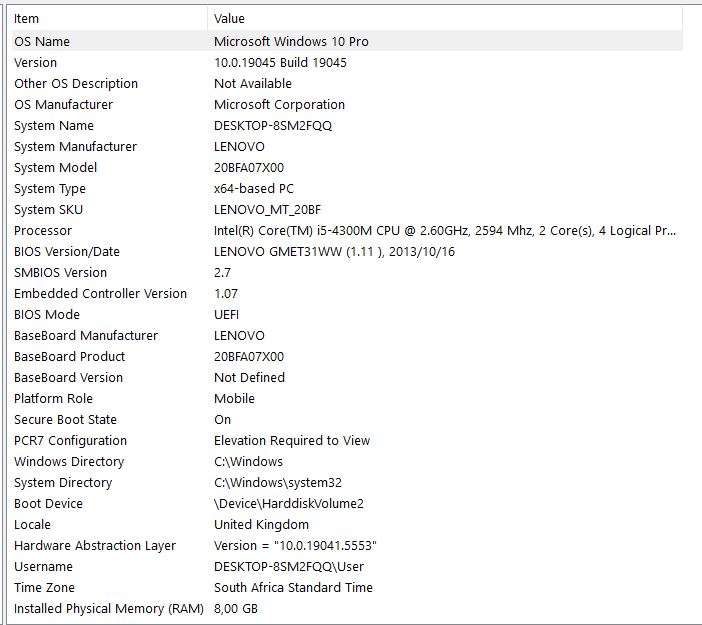Select the Platform Role row
The width and height of the screenshot is (702, 625).
(53, 399)
